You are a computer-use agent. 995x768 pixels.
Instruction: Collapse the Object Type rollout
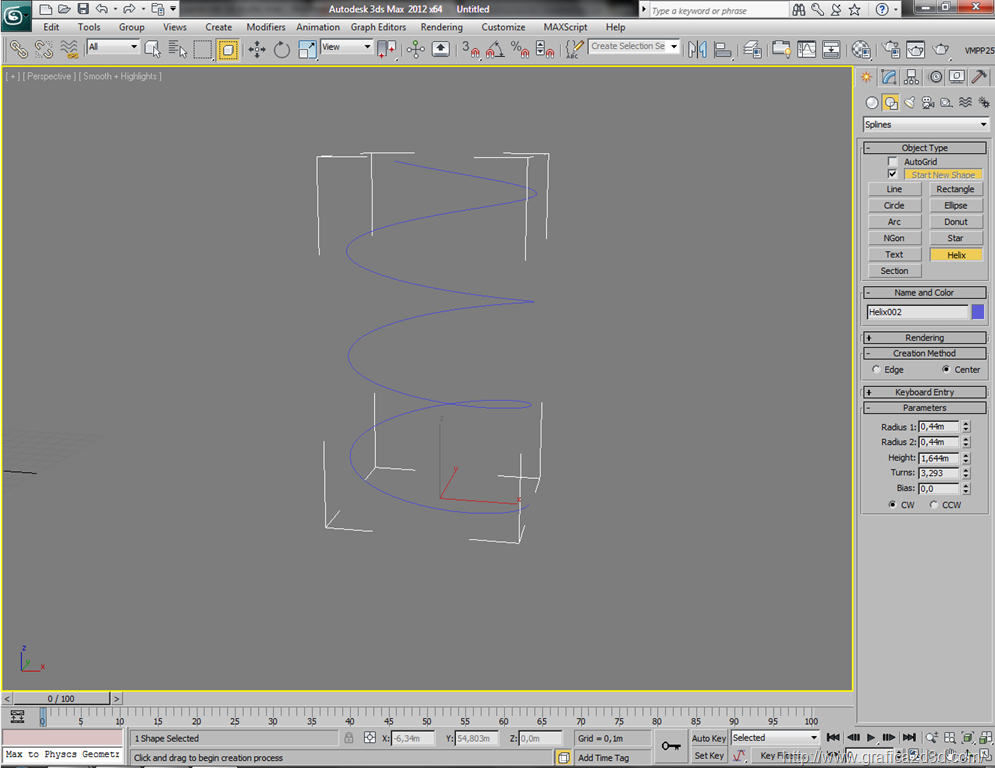[925, 148]
